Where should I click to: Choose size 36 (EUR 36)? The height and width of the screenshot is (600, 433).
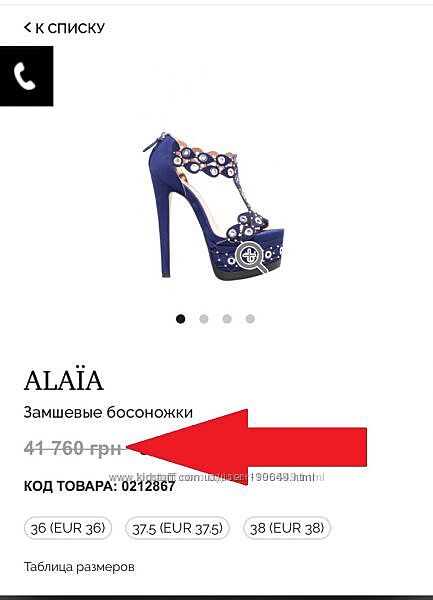pos(68,528)
